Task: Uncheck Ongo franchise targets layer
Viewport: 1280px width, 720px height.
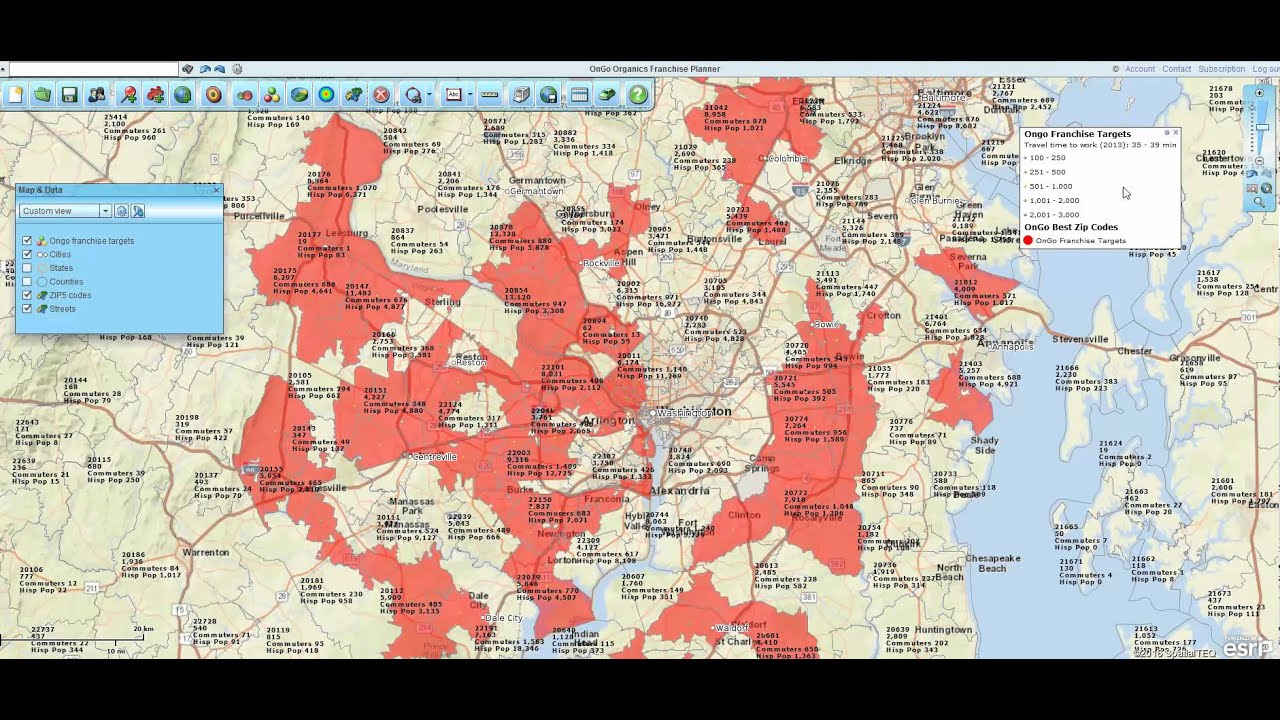Action: tap(27, 241)
